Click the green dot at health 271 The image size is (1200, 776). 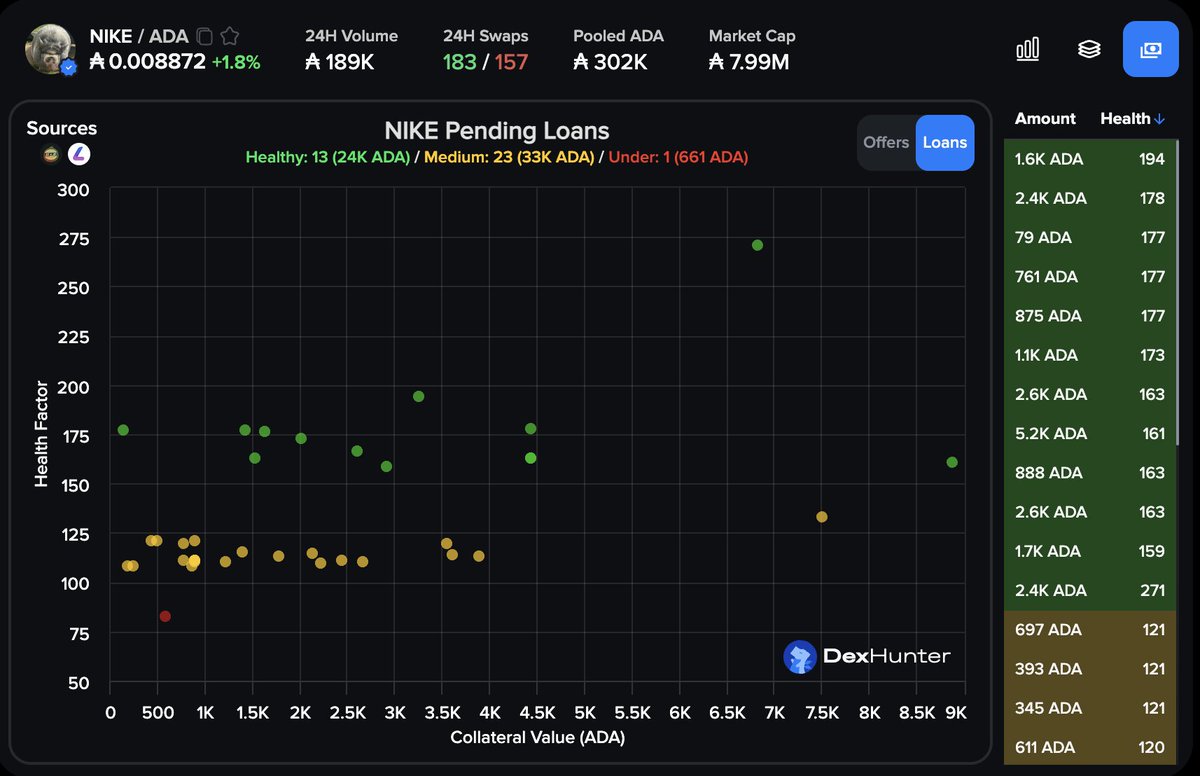click(757, 245)
